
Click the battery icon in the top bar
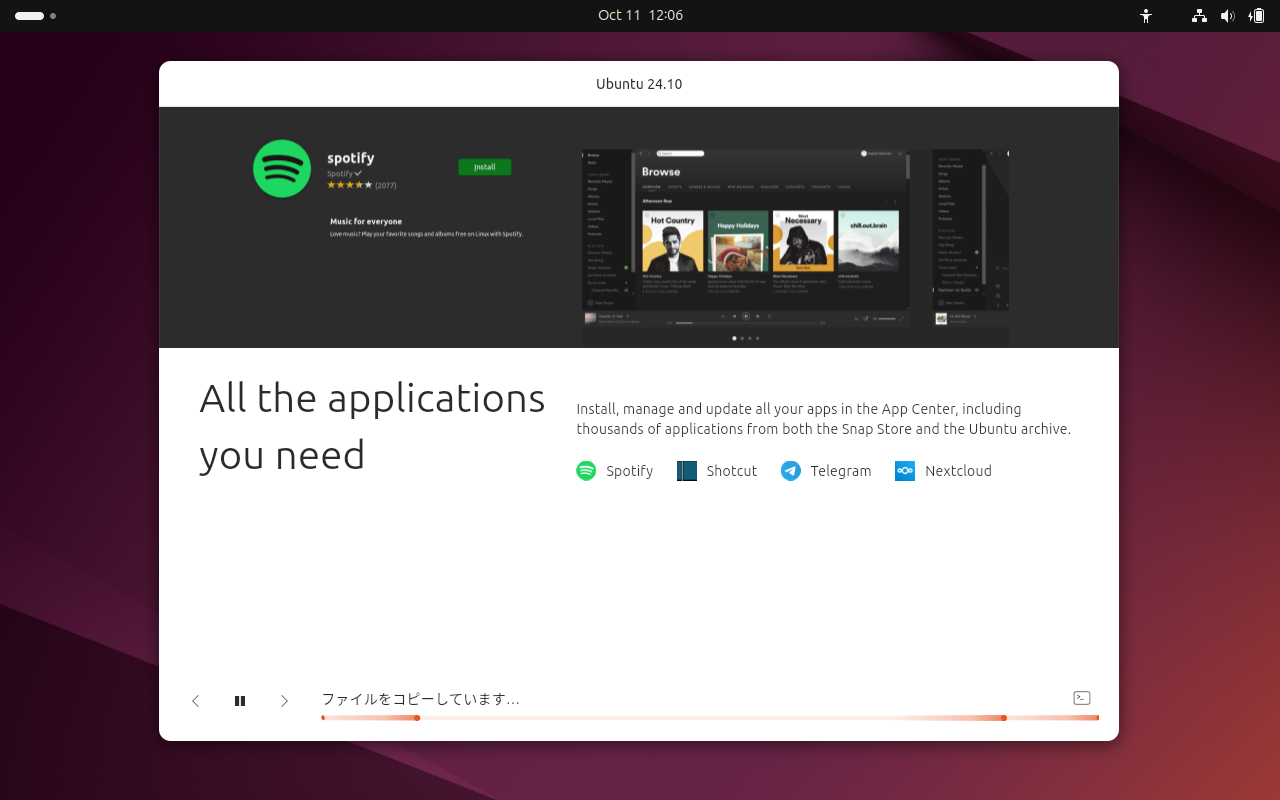pyautogui.click(x=1256, y=15)
